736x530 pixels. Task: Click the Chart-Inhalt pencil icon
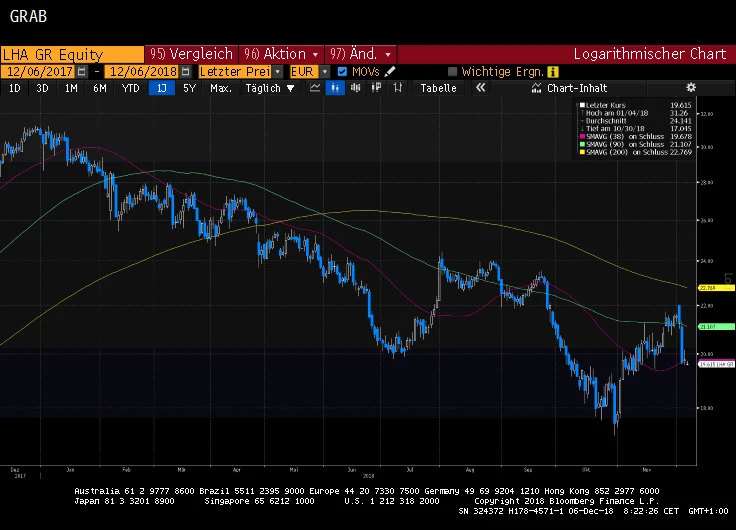537,88
